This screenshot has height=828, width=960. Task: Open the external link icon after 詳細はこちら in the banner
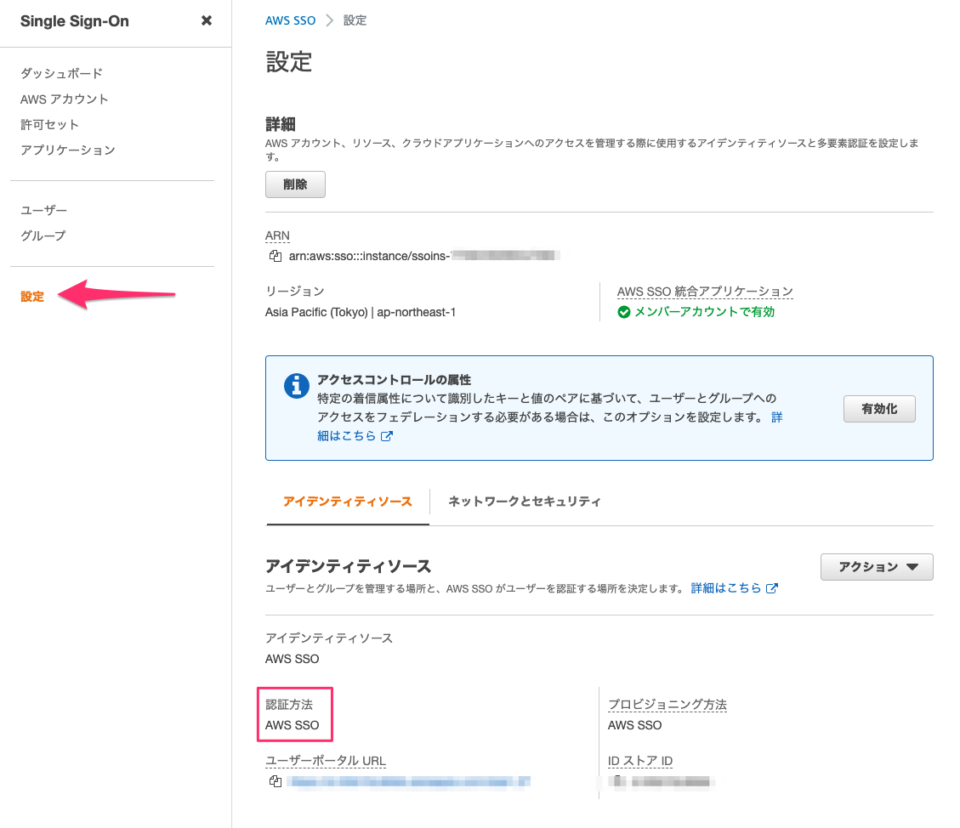point(386,436)
